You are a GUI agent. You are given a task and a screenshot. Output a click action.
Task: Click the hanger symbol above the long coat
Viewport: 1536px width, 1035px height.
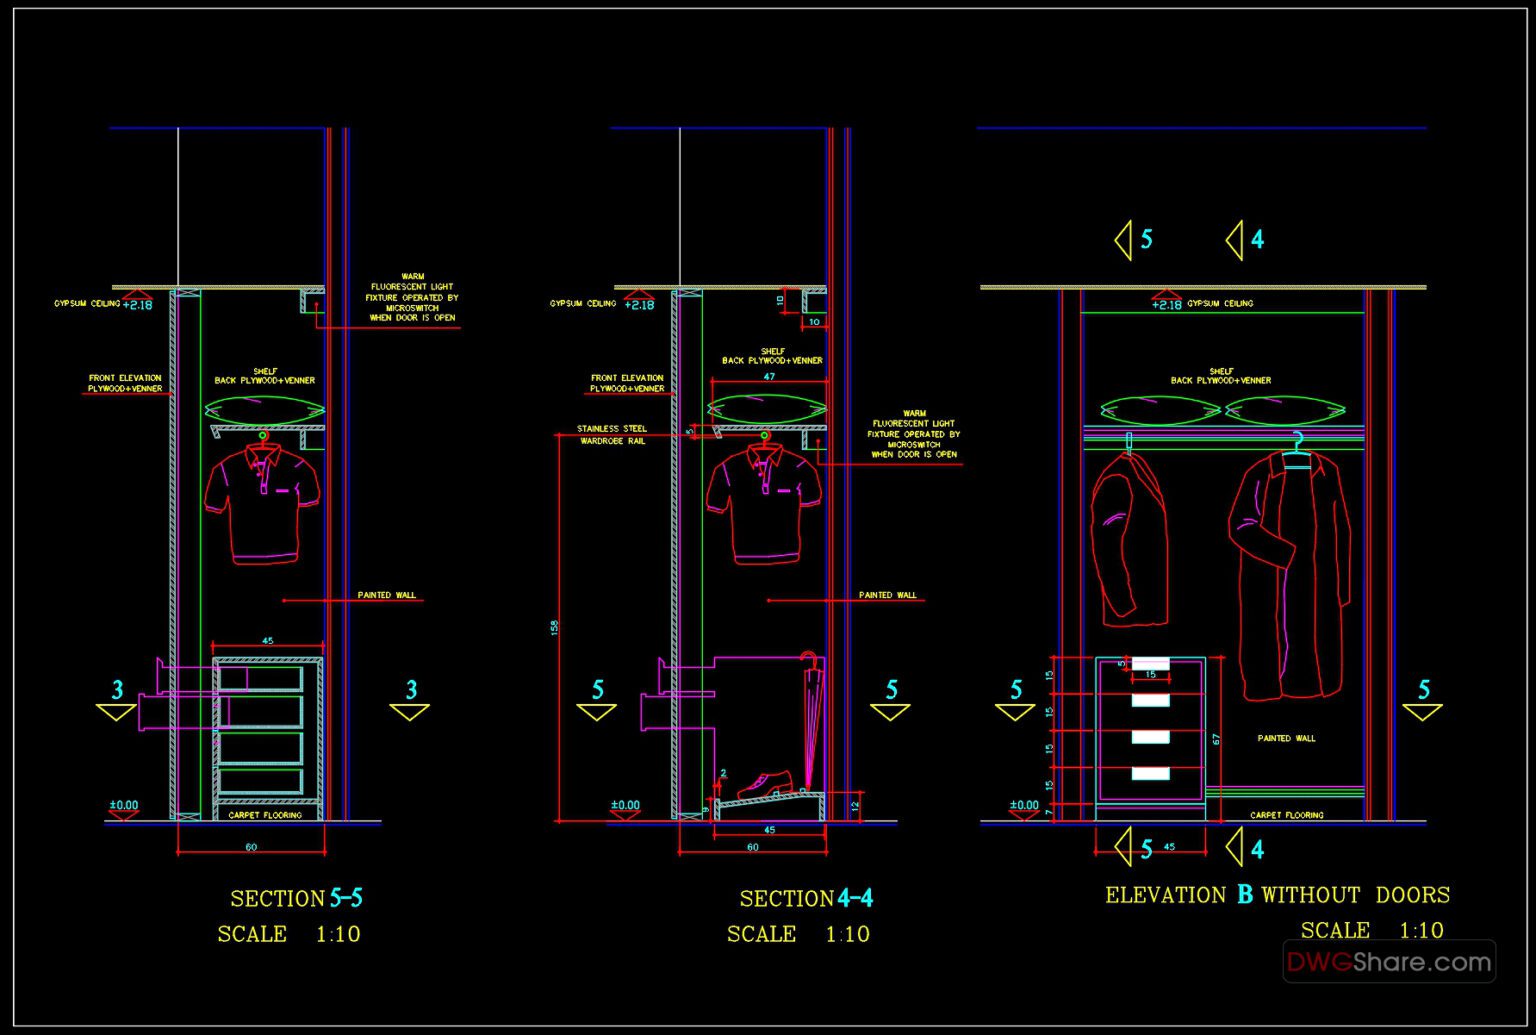tap(1297, 442)
